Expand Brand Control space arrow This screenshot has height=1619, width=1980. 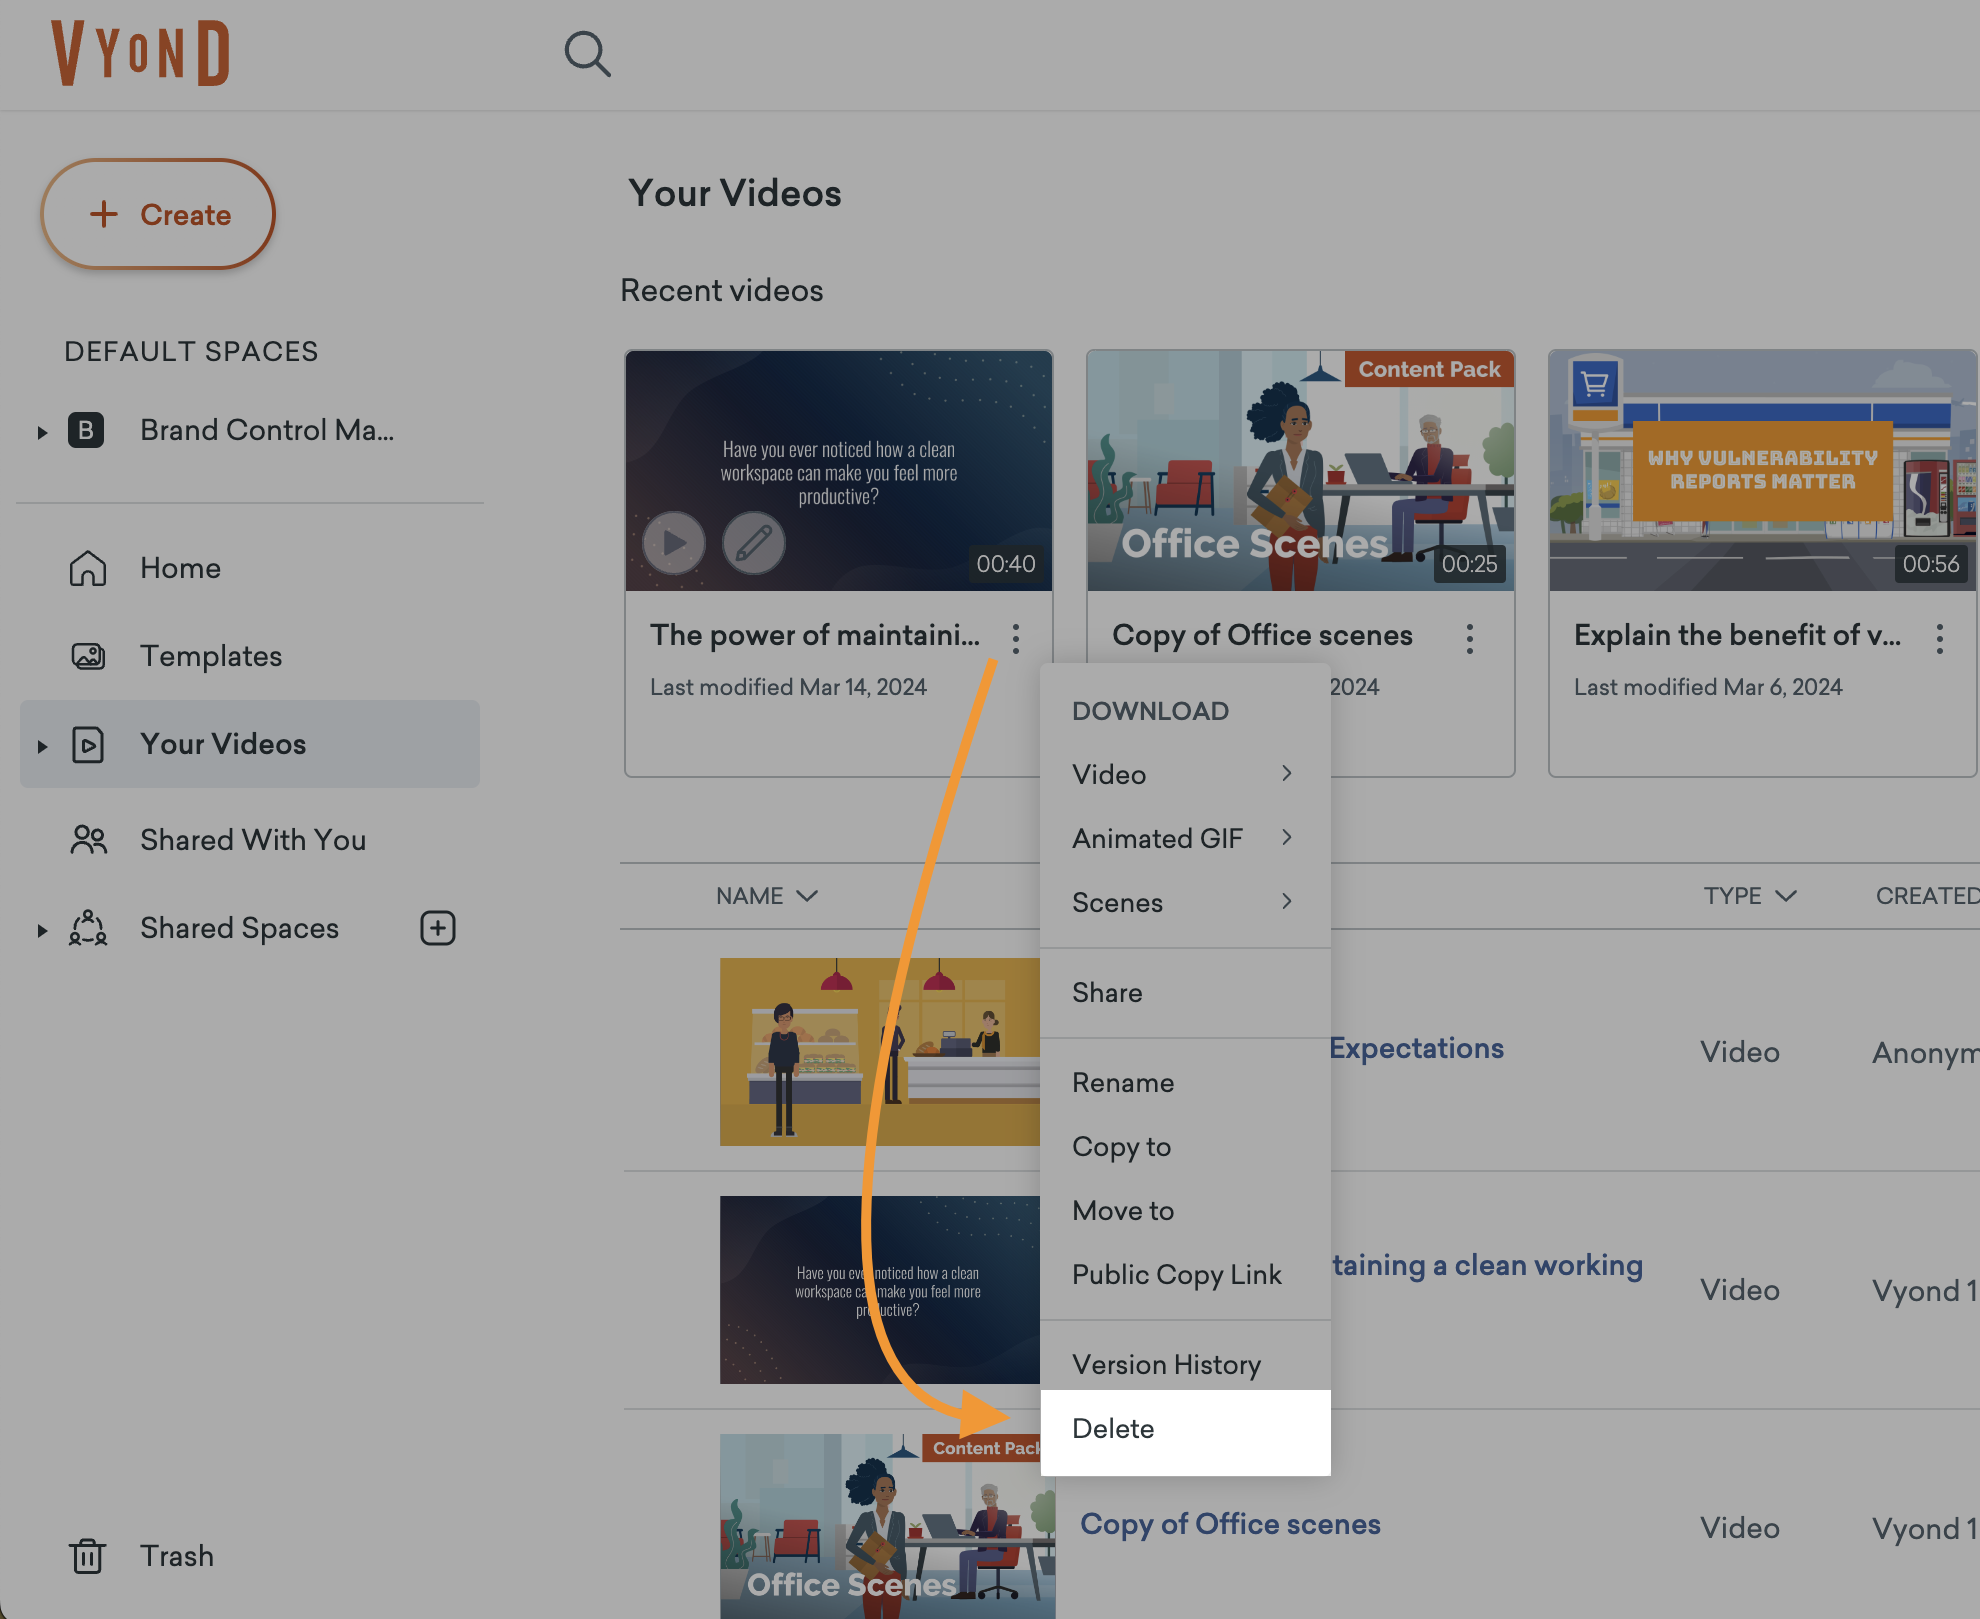pyautogui.click(x=42, y=432)
